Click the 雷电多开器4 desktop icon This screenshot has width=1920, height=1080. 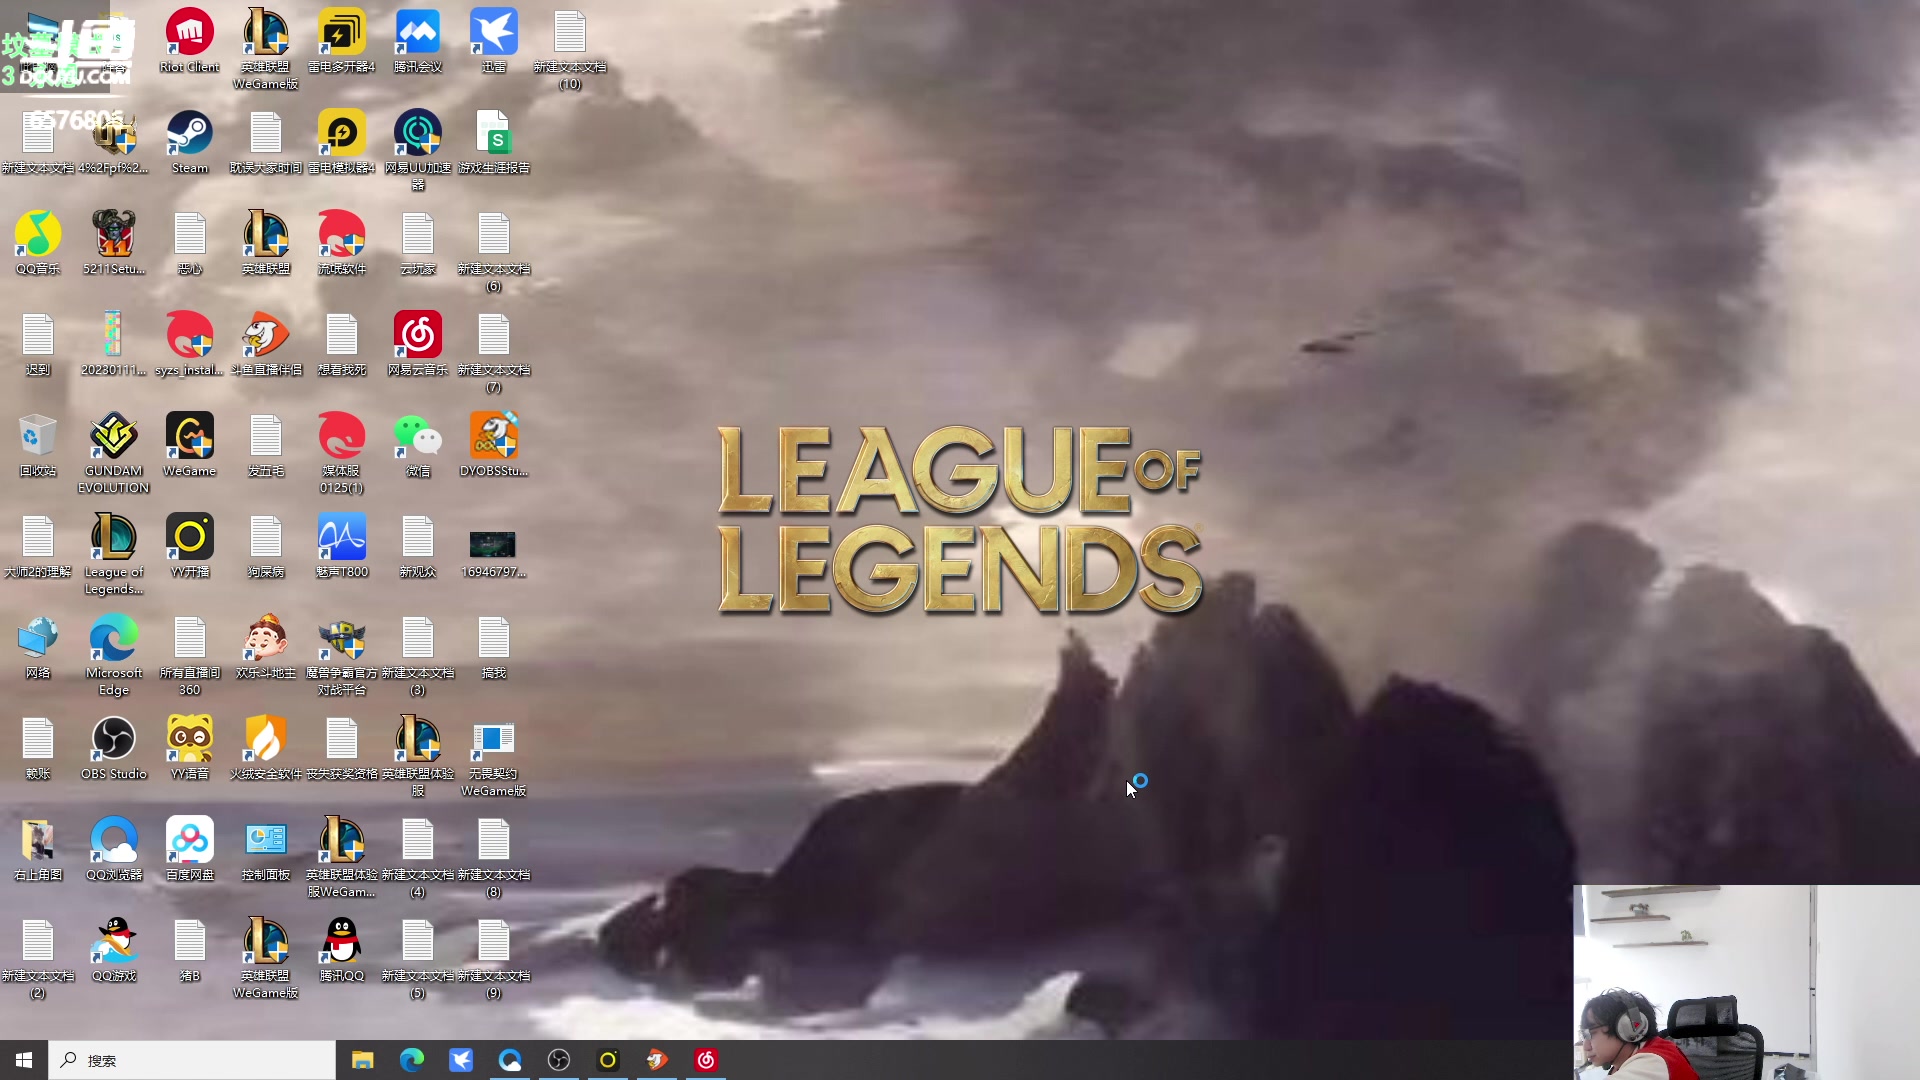[341, 42]
